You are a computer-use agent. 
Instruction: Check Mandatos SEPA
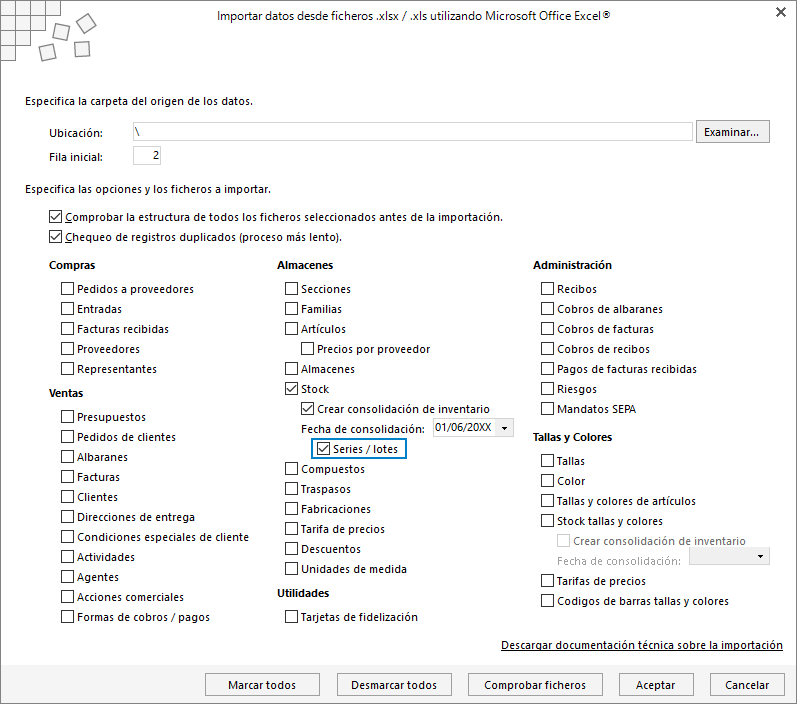coord(547,409)
